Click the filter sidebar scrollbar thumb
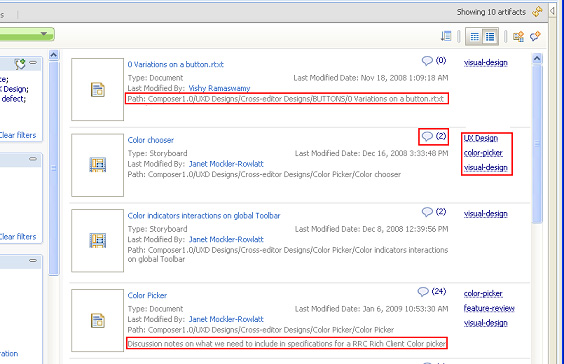The image size is (564, 364). pos(54,168)
